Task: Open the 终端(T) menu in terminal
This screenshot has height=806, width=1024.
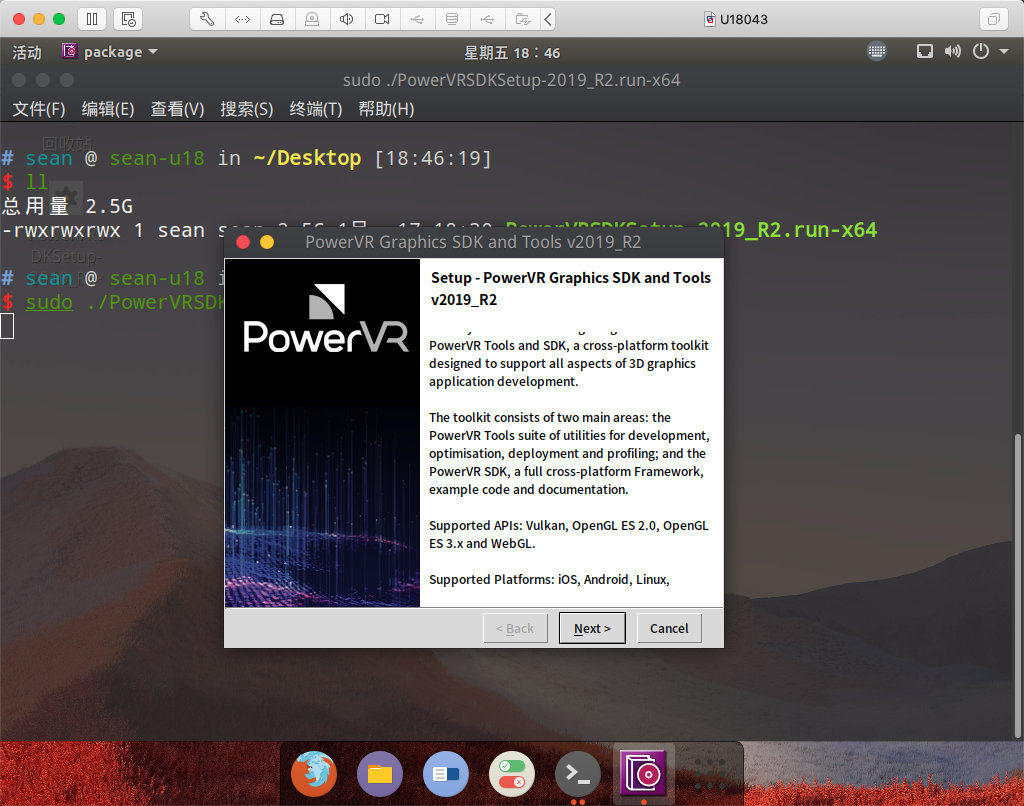Action: [315, 108]
